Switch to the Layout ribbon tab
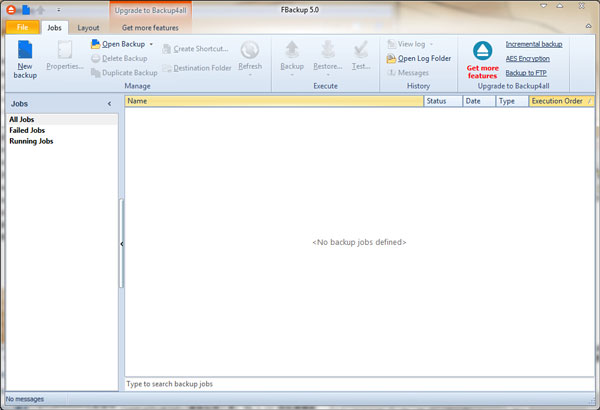 click(x=88, y=28)
